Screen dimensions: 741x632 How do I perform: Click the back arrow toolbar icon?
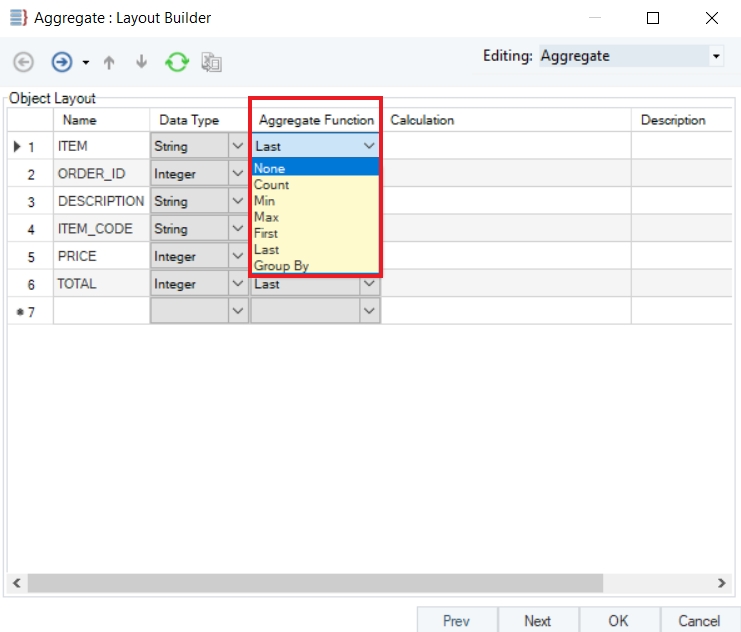pos(23,62)
